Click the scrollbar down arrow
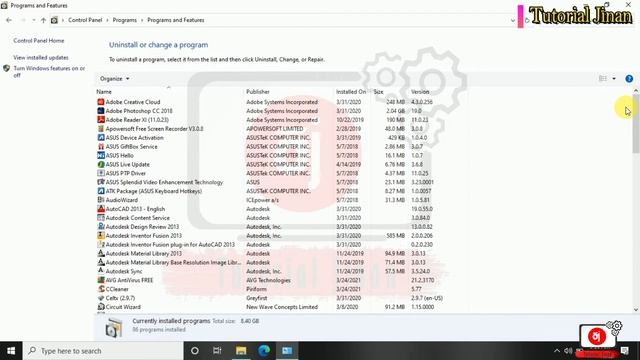This screenshot has width=640, height=360. pyautogui.click(x=636, y=310)
